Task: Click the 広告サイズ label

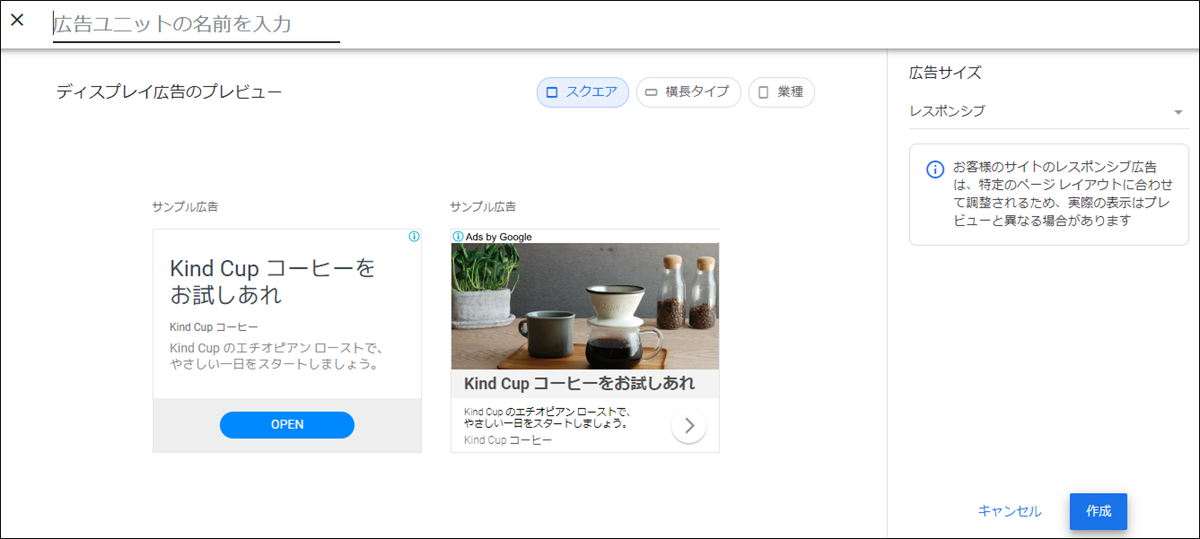Action: (945, 72)
